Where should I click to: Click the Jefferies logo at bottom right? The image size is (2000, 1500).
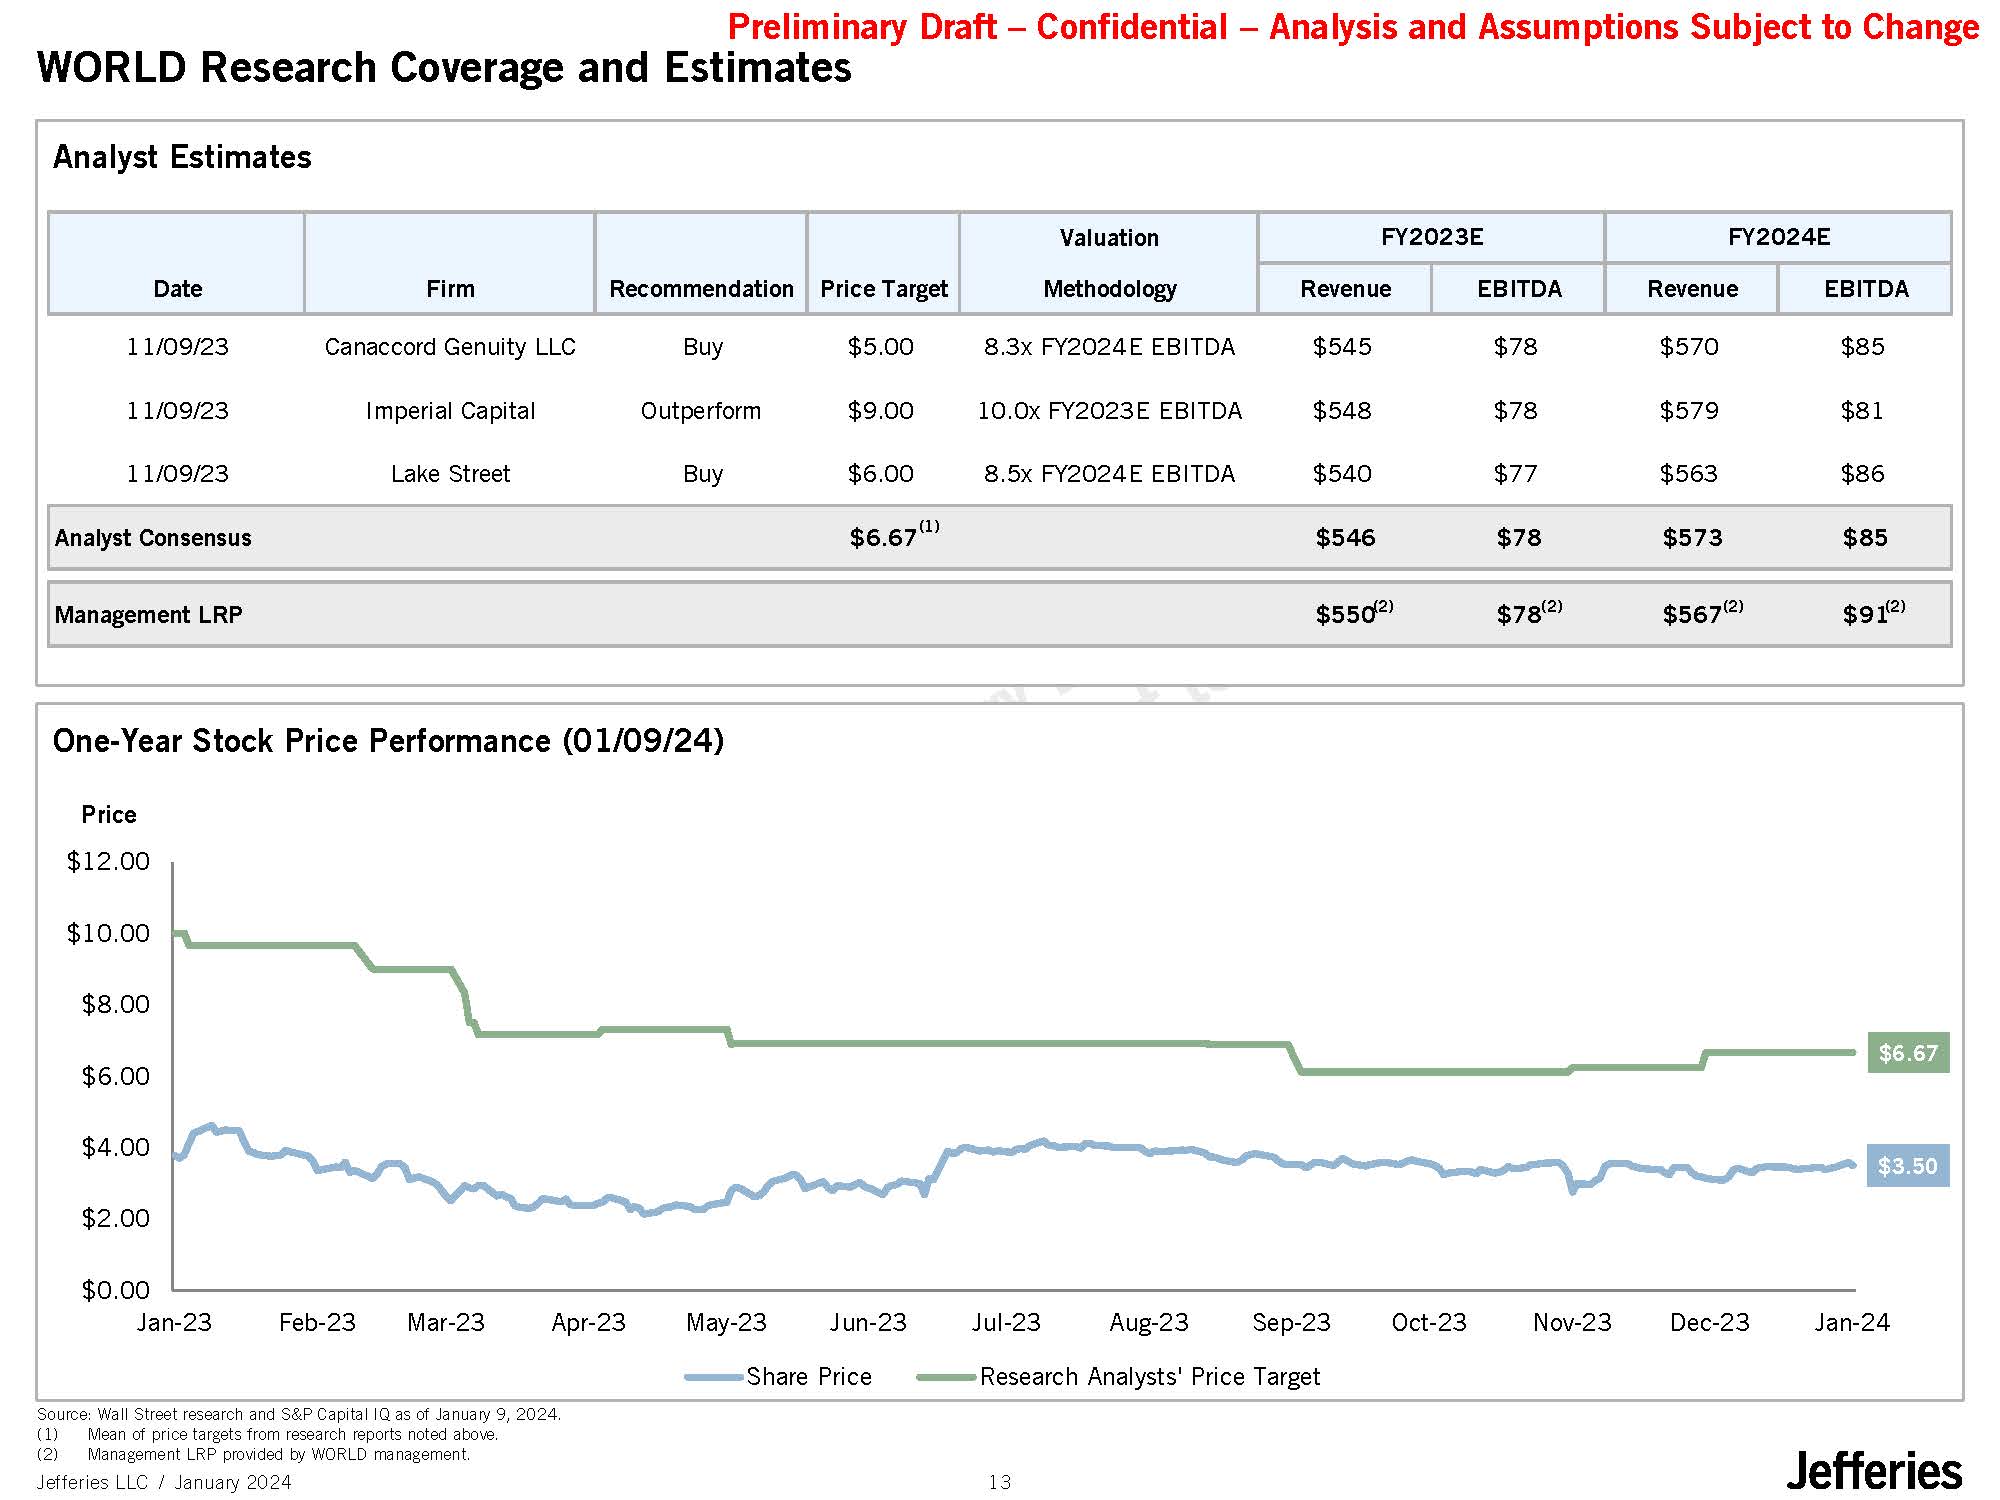[x=1873, y=1471]
